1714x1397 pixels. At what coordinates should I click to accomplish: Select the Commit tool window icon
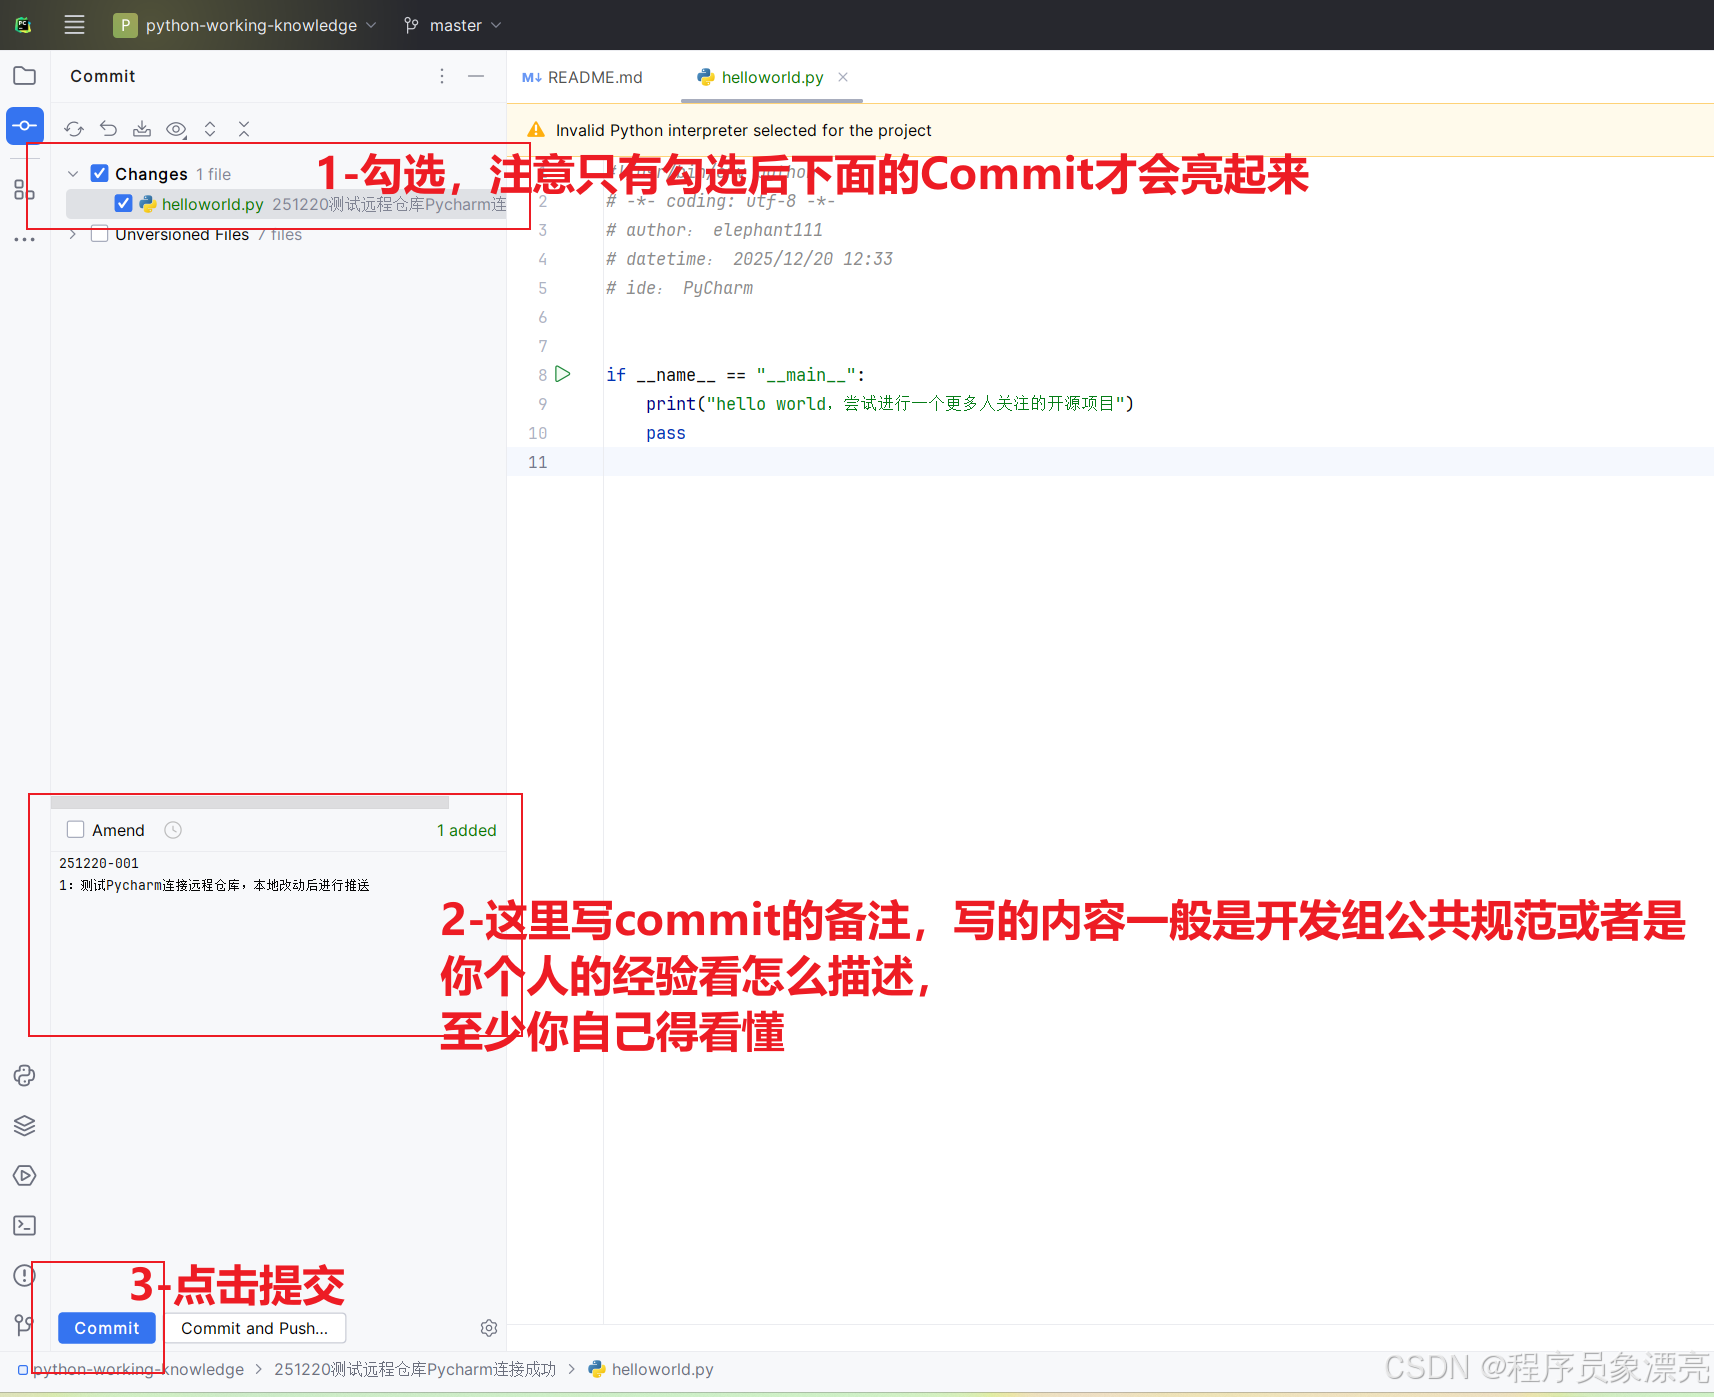click(x=25, y=126)
